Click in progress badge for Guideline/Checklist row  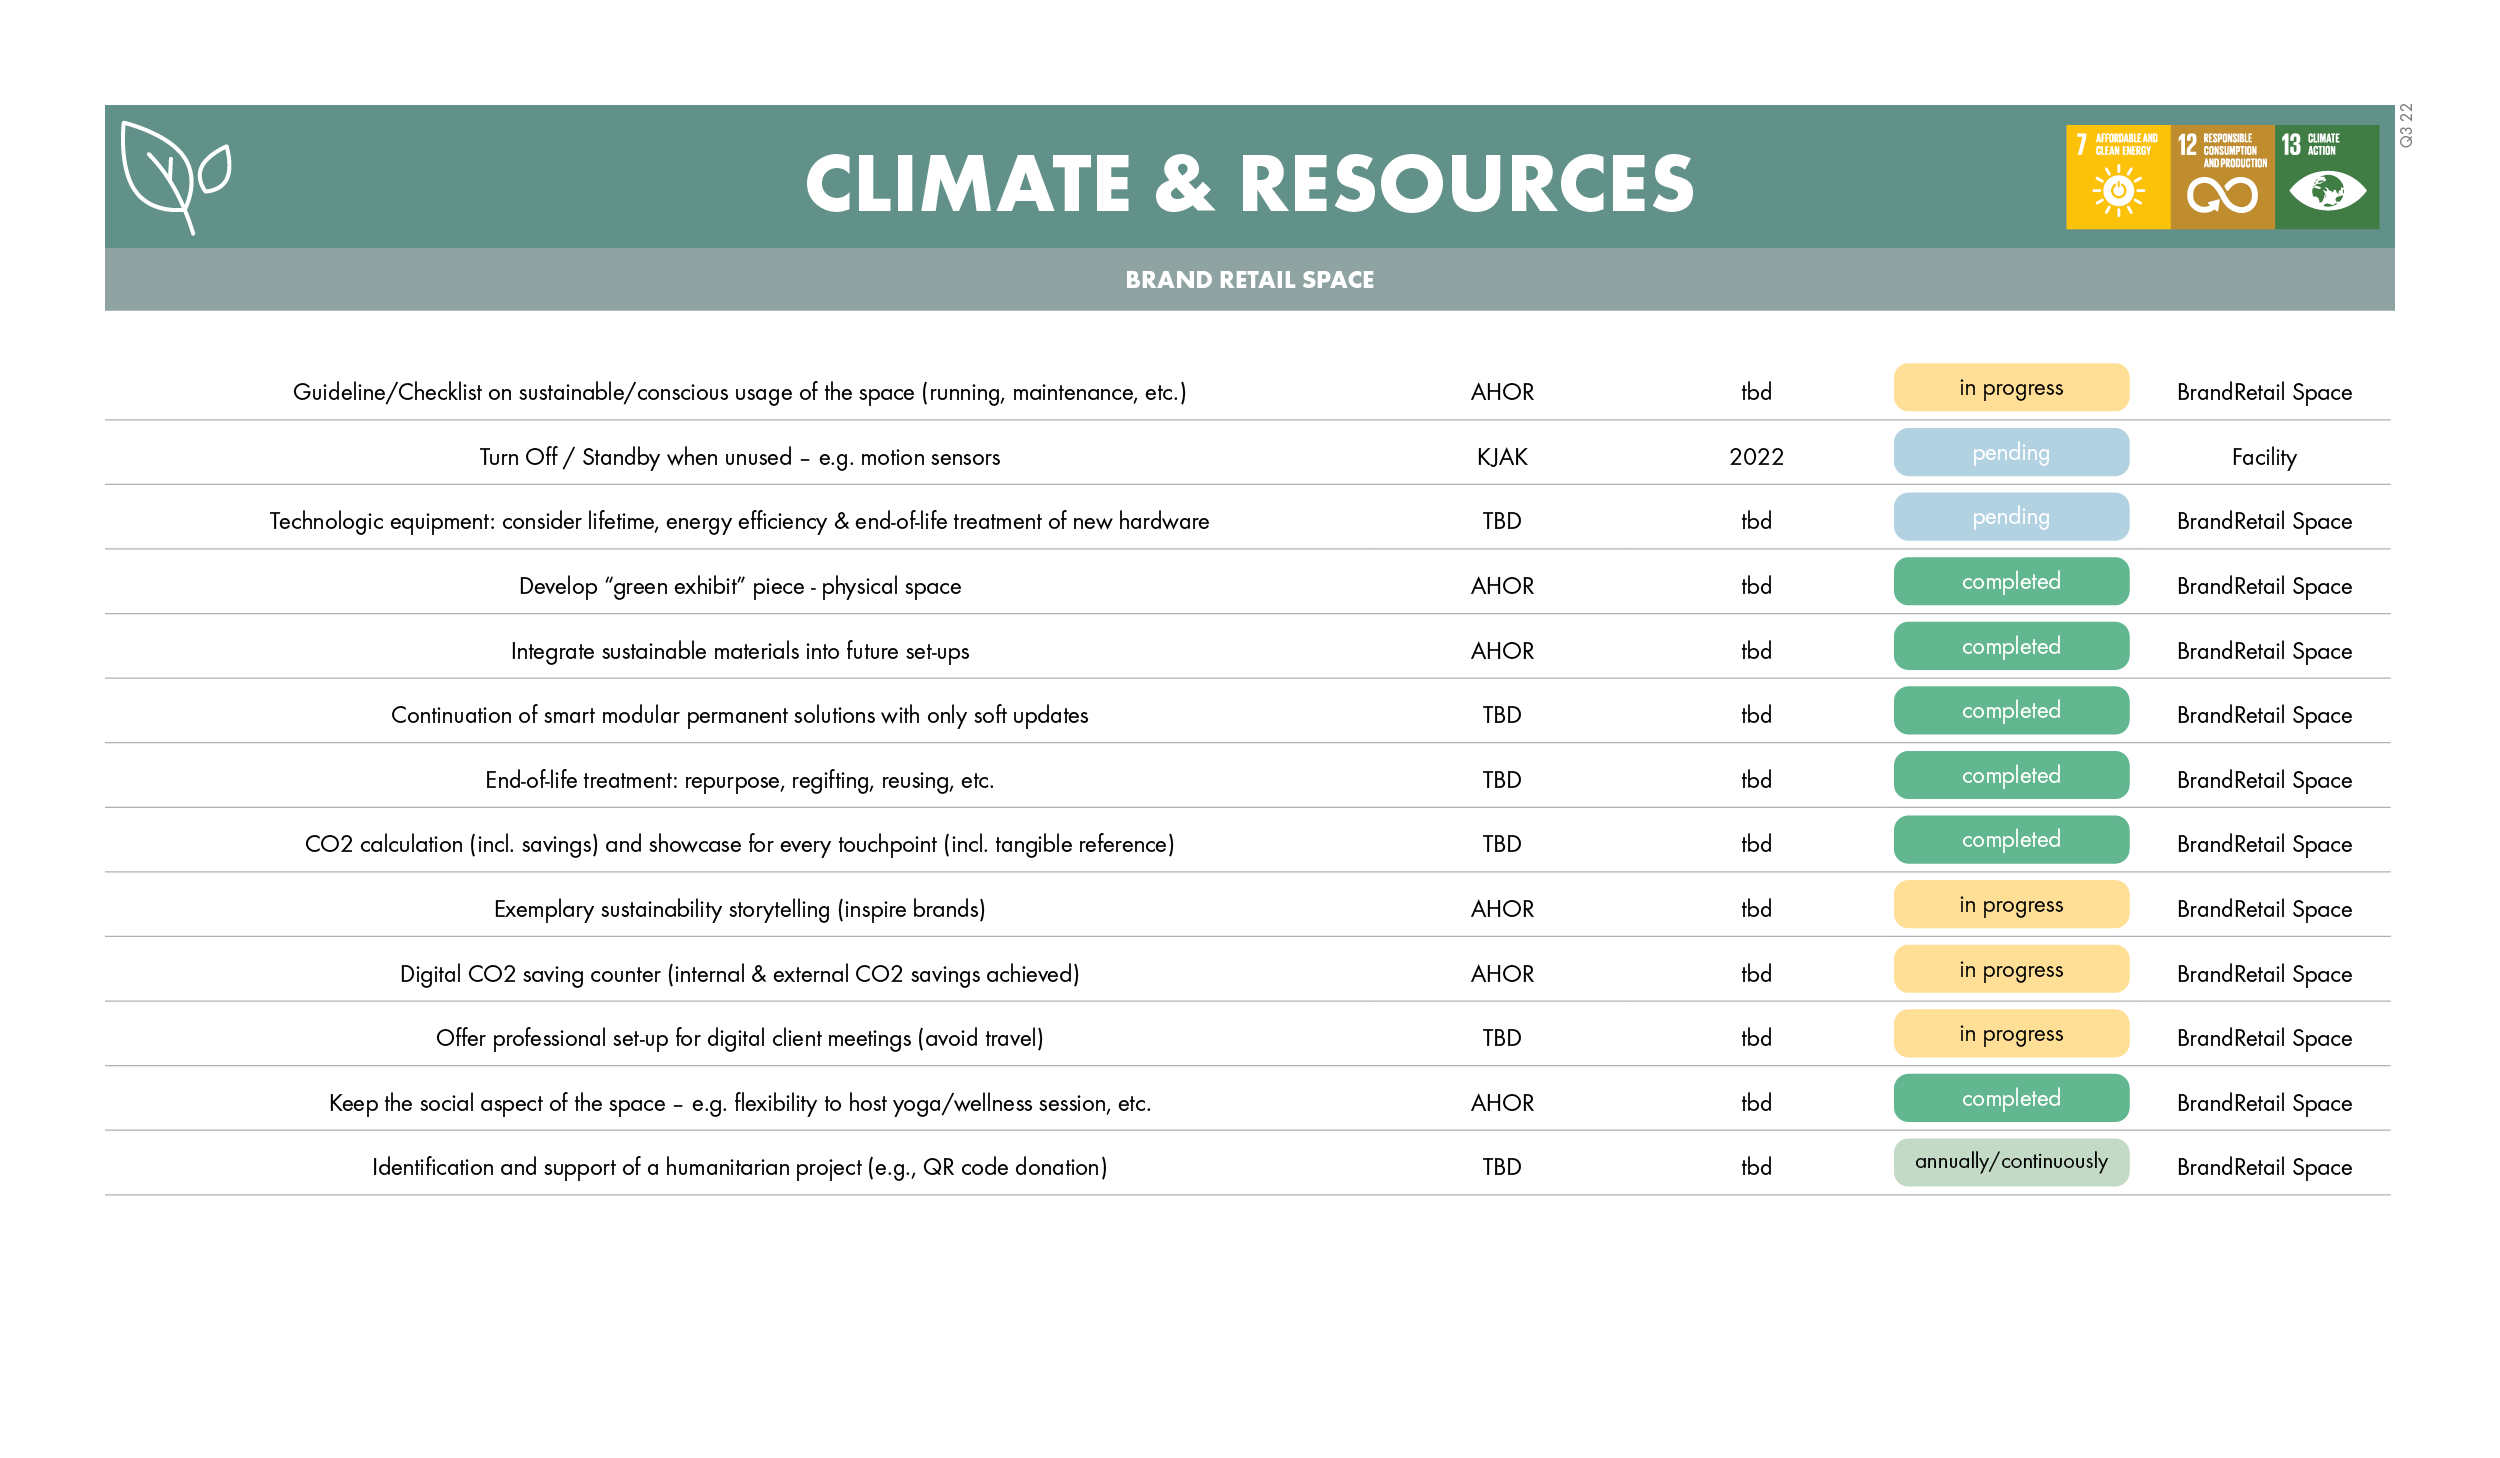tap(2010, 388)
